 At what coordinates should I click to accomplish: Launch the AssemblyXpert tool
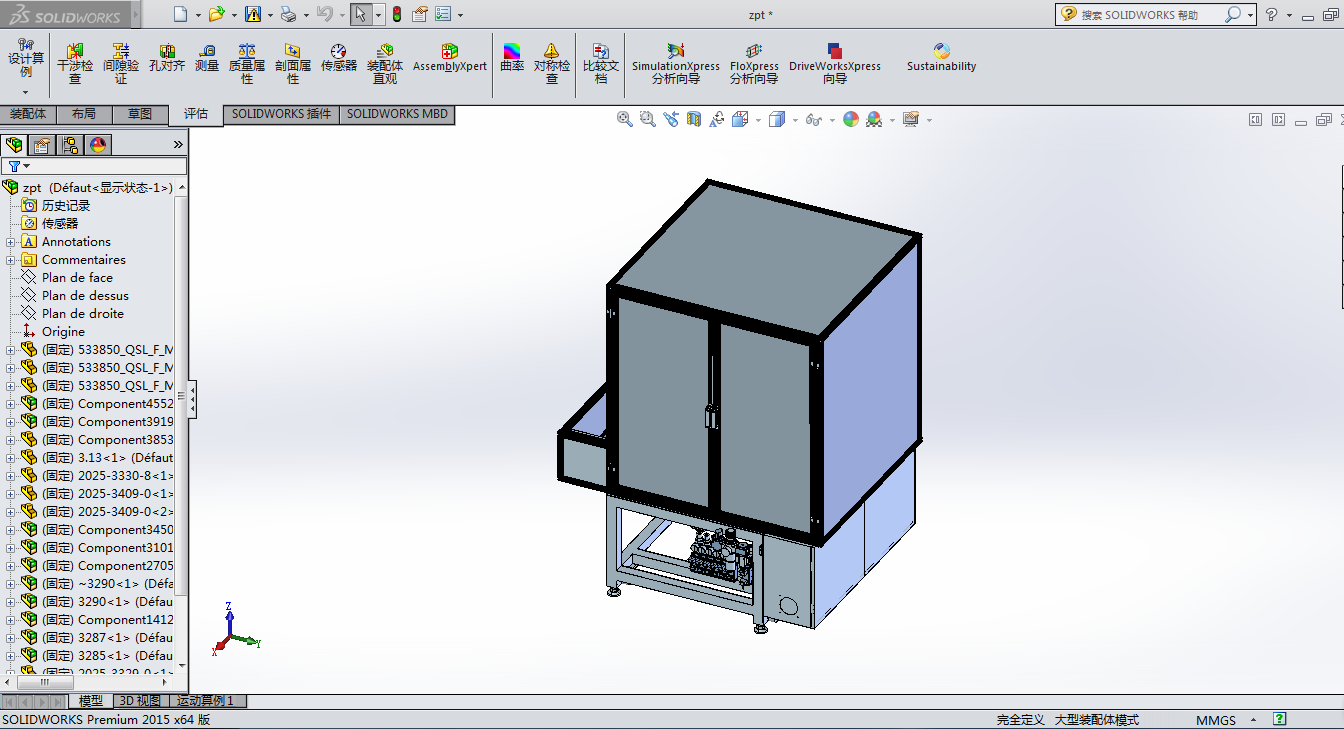click(x=449, y=58)
